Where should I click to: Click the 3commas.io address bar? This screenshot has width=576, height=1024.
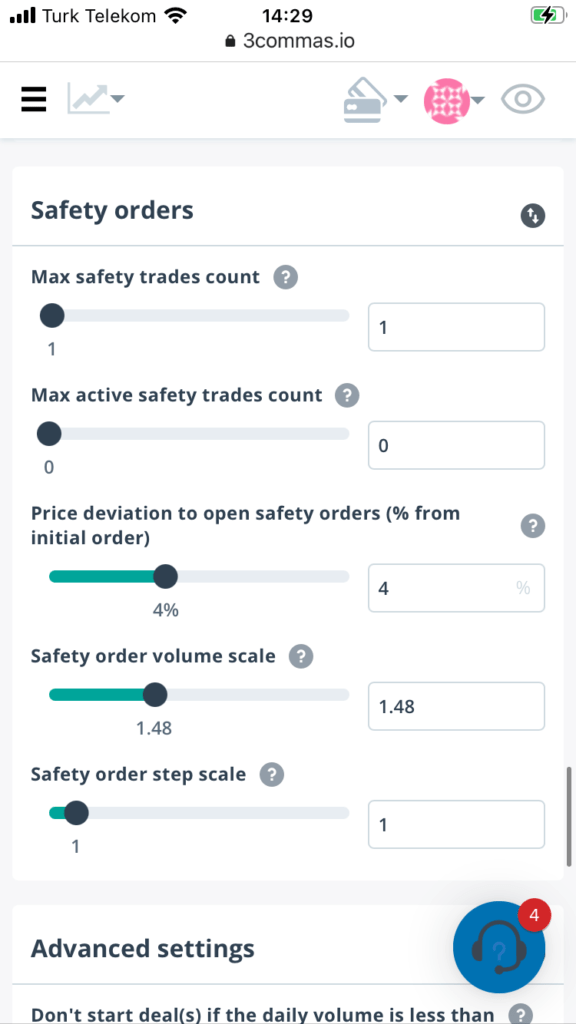[x=288, y=41]
